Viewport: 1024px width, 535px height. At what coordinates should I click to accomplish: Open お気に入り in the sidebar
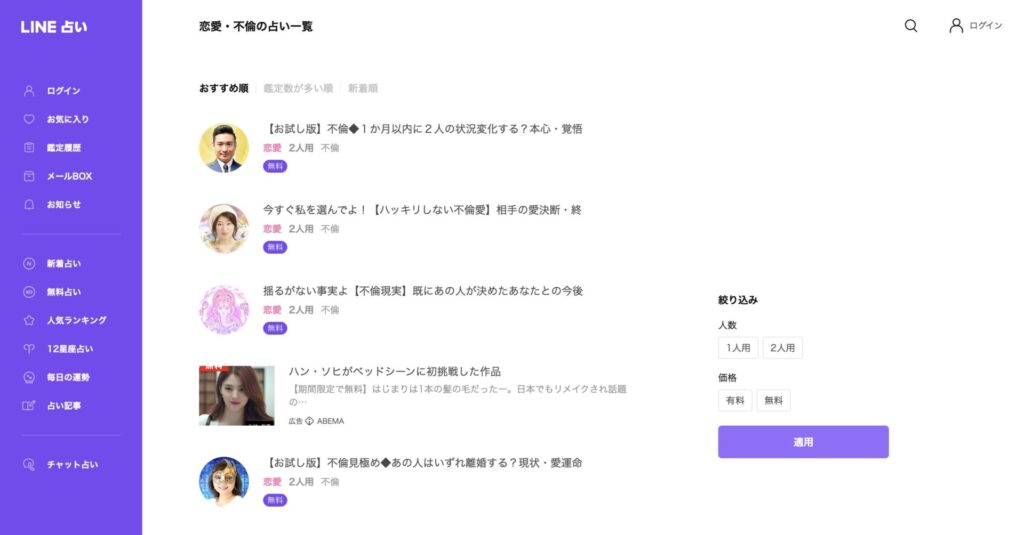68,119
